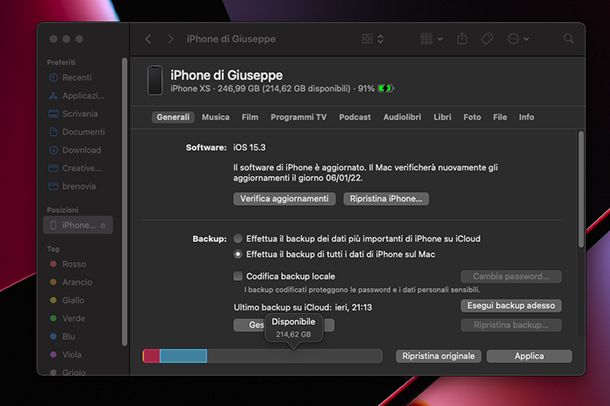Click Ripristina backup button

point(511,325)
